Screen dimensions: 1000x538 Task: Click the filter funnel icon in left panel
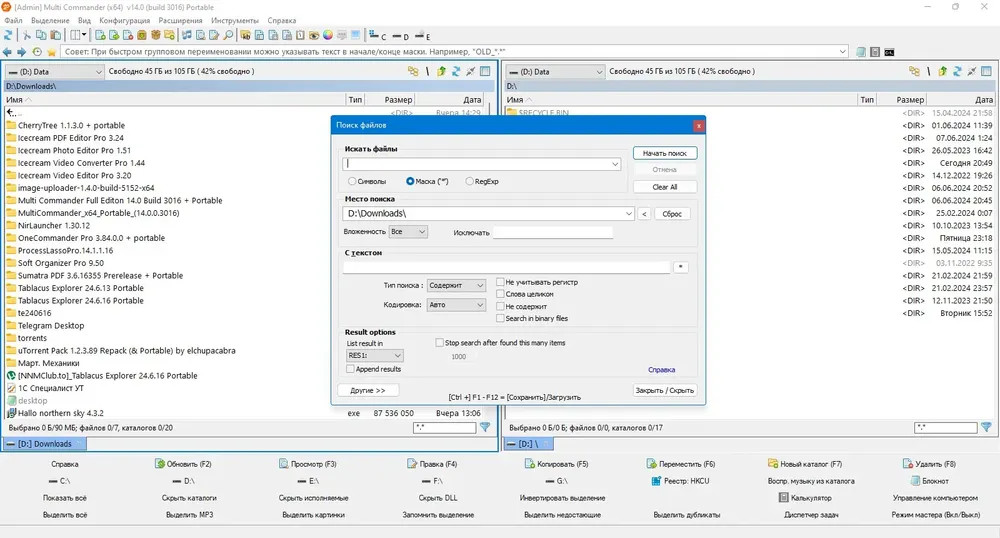pyautogui.click(x=485, y=427)
